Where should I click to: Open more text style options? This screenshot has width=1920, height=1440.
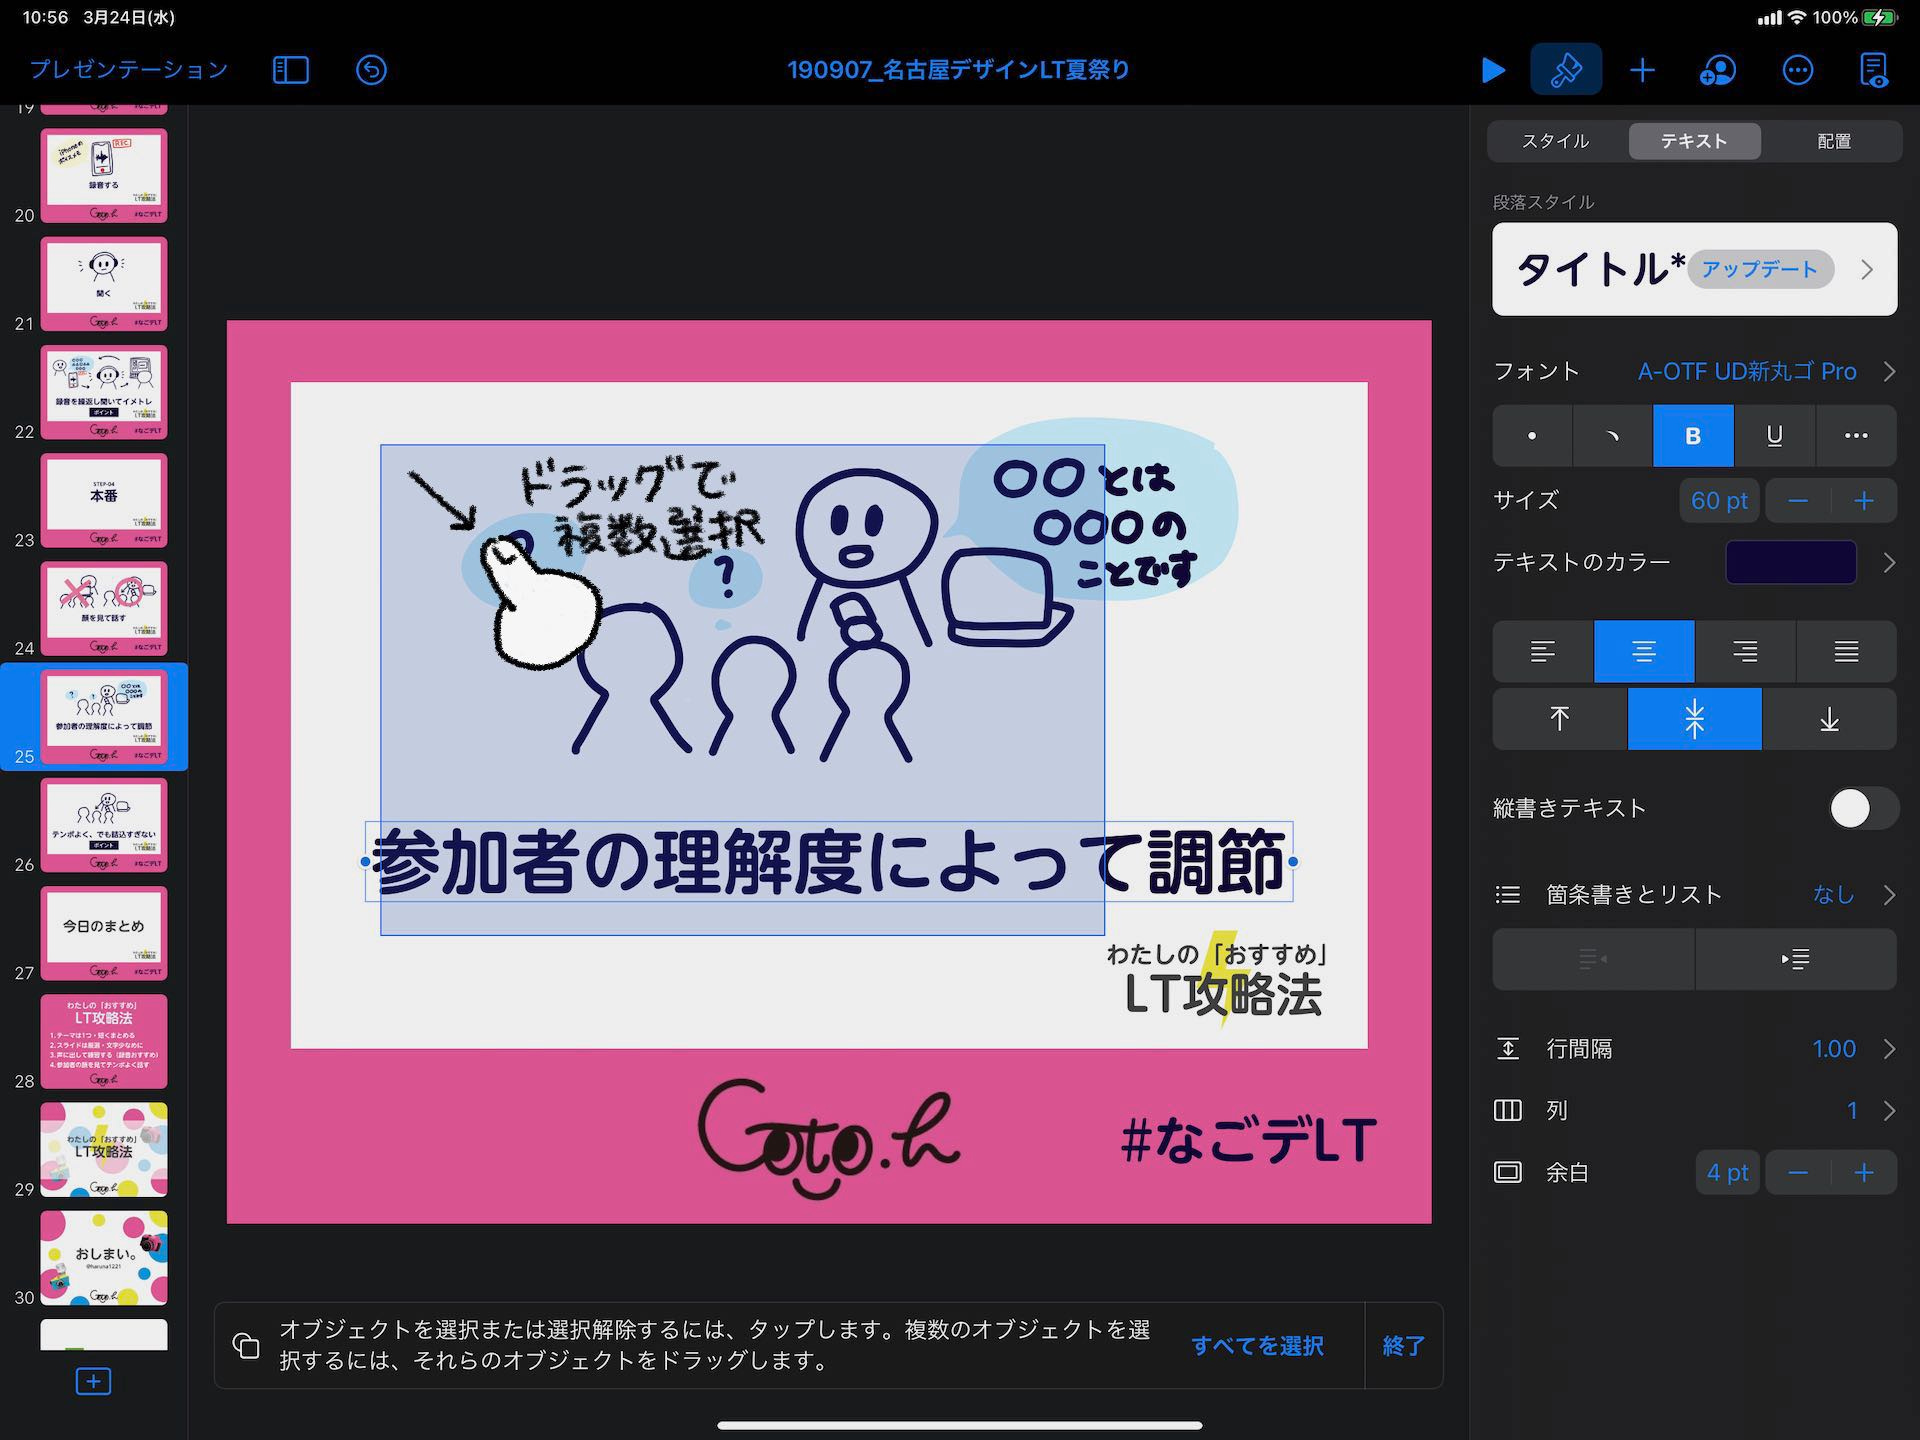pyautogui.click(x=1856, y=436)
